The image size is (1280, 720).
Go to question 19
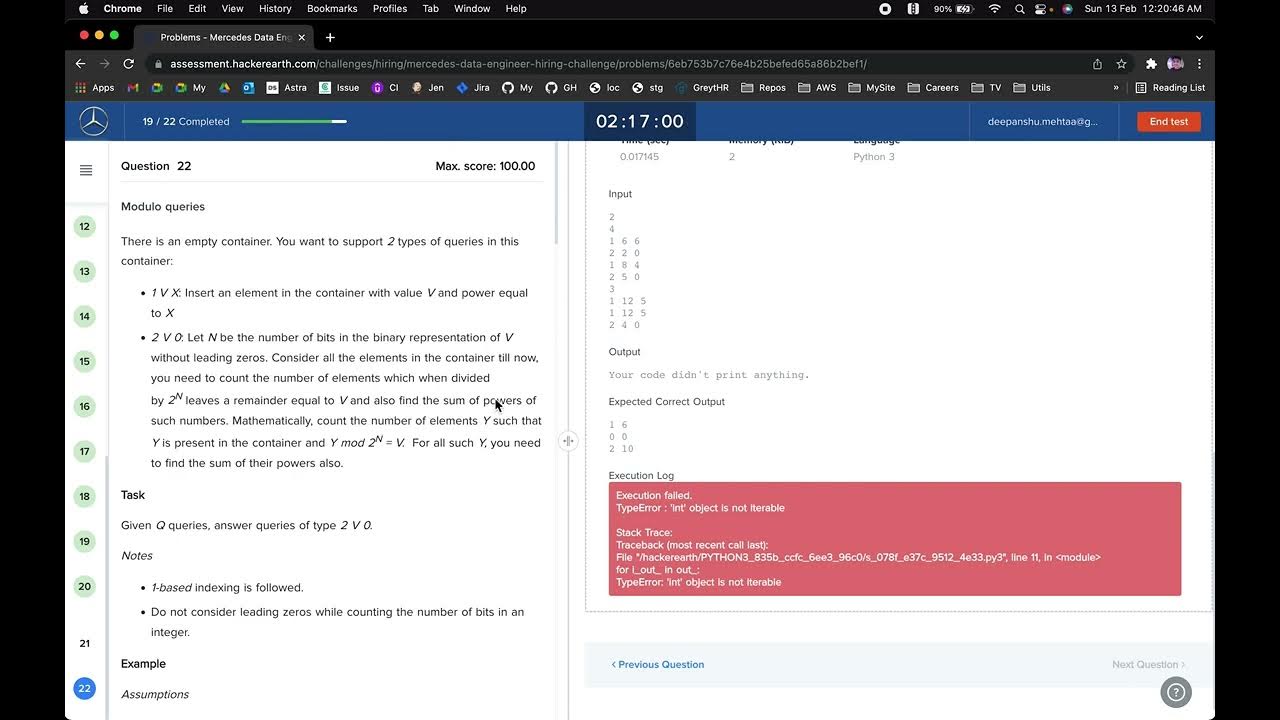[85, 541]
